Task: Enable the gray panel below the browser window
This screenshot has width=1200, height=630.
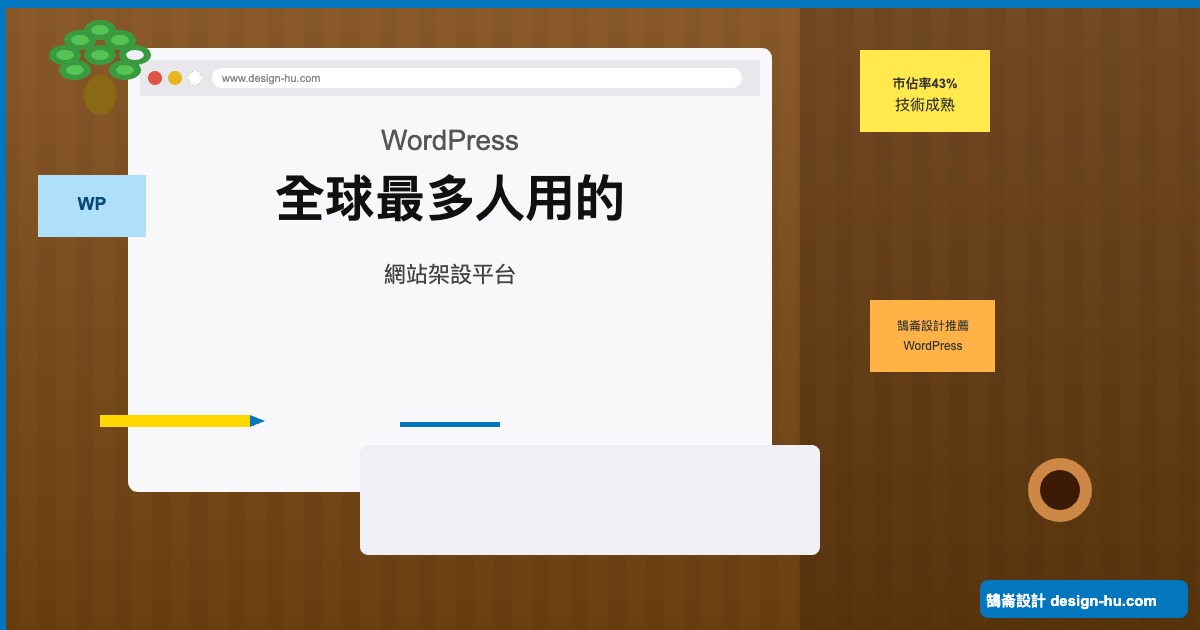Action: (x=590, y=500)
